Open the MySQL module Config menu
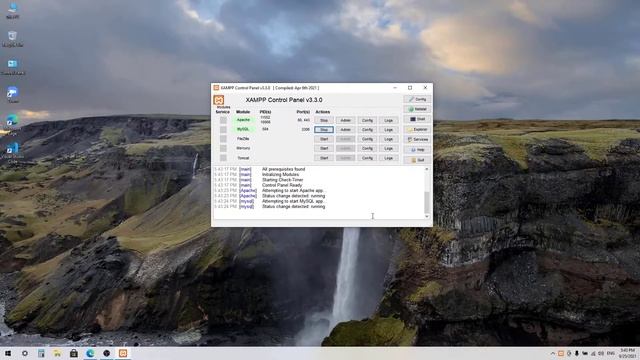Viewport: 640px width, 360px height. click(x=367, y=130)
